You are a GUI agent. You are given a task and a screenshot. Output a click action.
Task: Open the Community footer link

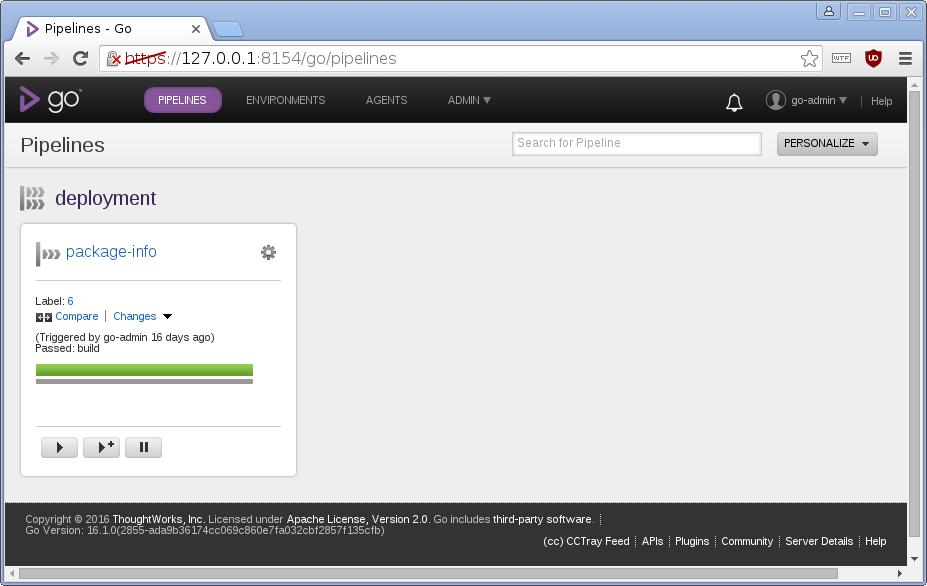click(747, 541)
